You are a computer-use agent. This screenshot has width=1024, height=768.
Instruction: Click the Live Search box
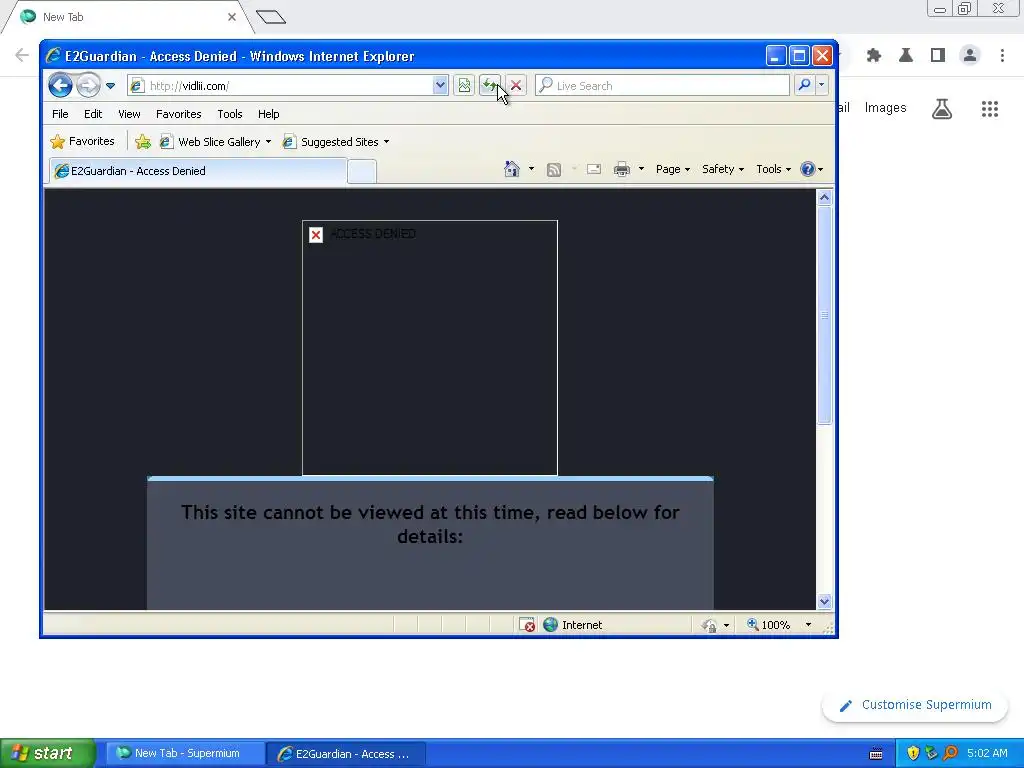pyautogui.click(x=662, y=86)
